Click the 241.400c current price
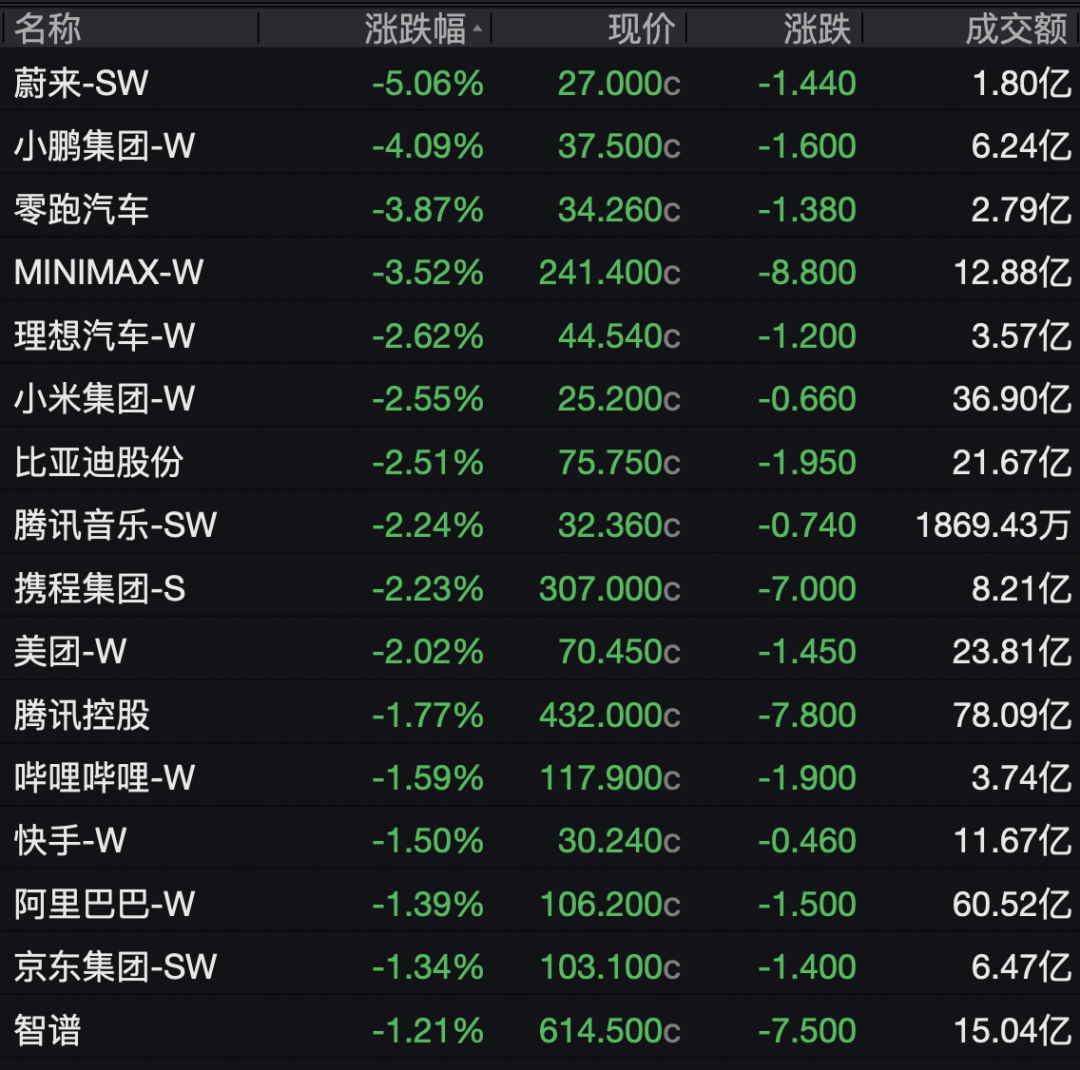Viewport: 1080px width, 1070px height. tap(610, 273)
